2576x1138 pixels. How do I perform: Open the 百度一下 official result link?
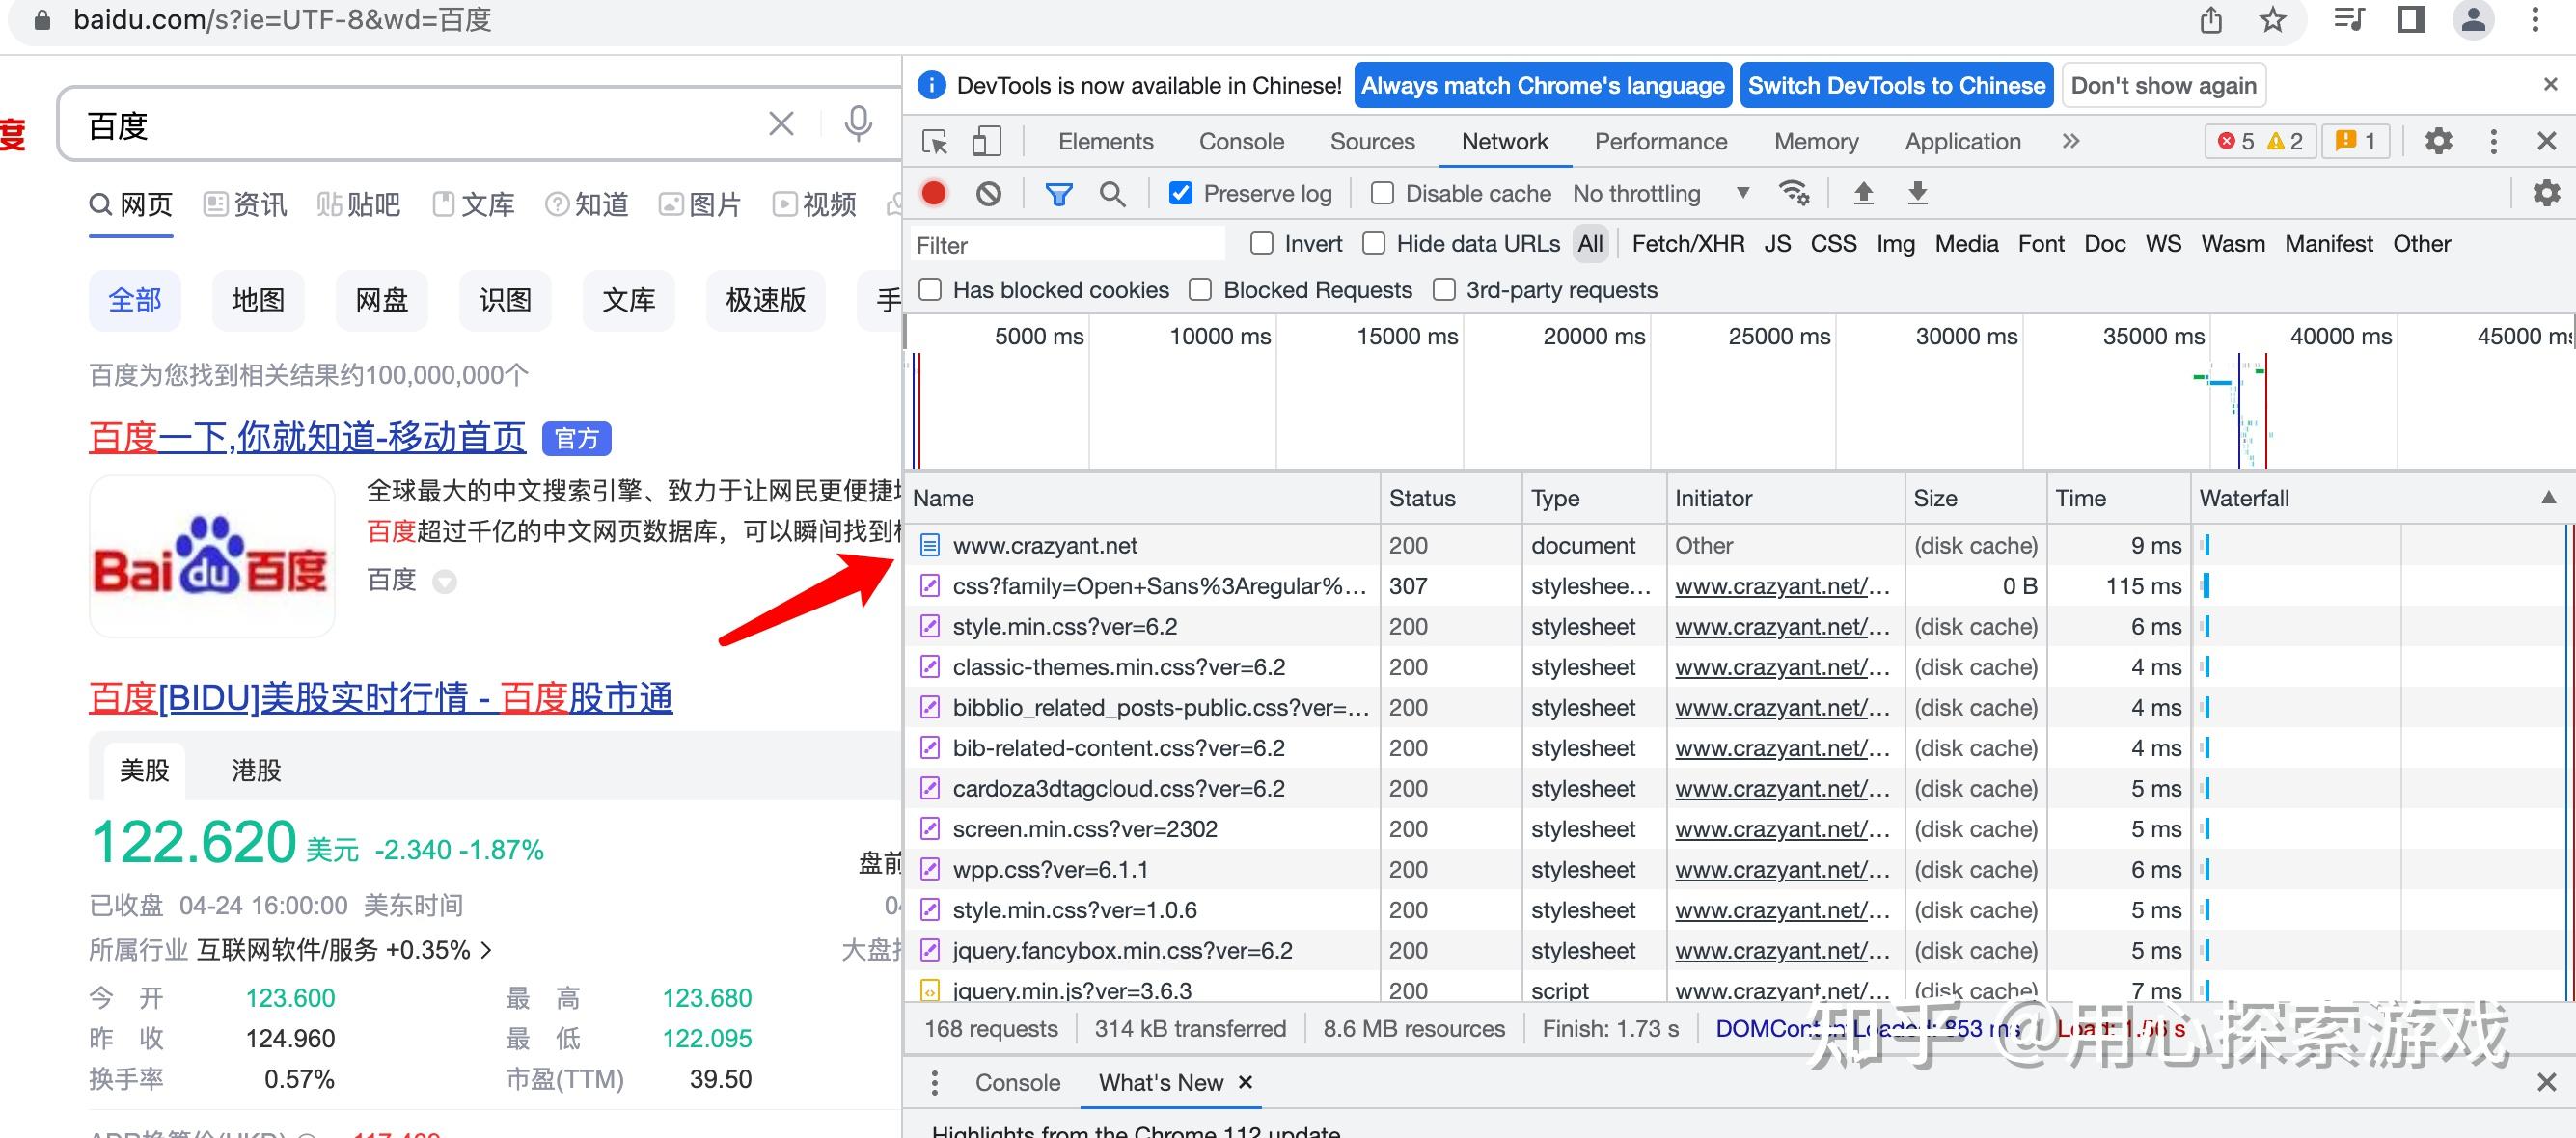[307, 437]
